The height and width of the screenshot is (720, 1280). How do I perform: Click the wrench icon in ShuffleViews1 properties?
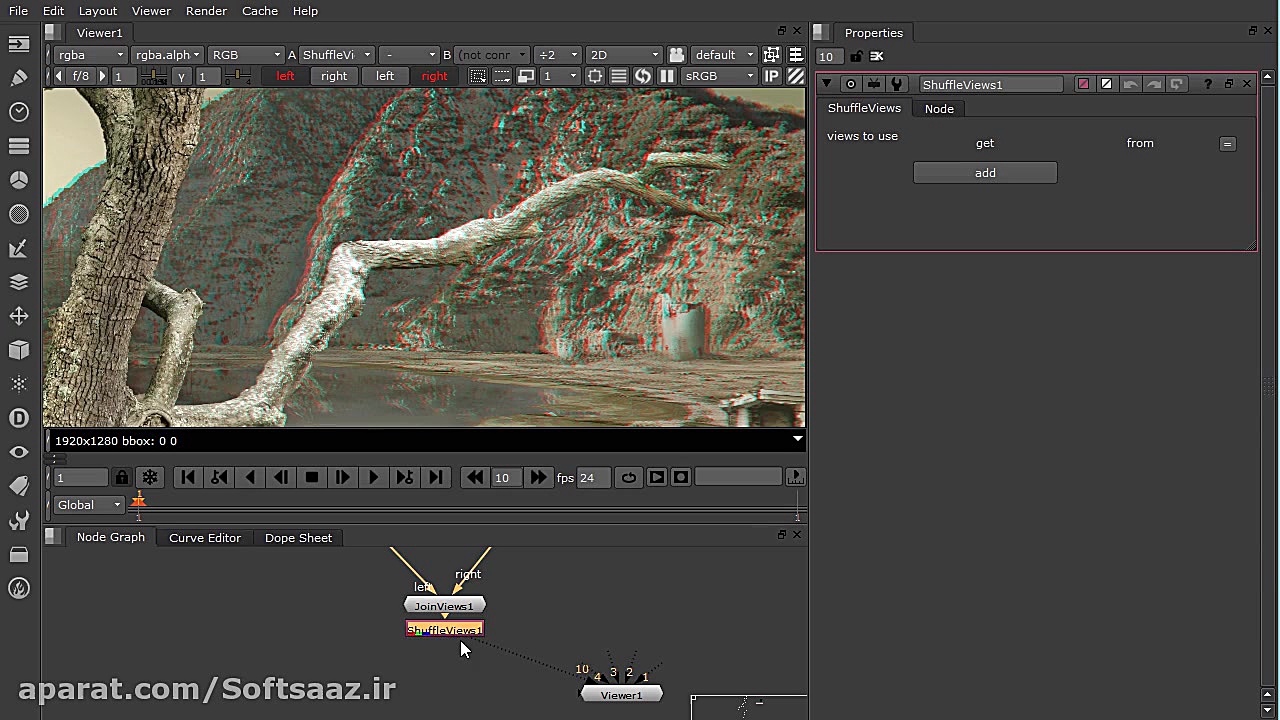click(897, 85)
